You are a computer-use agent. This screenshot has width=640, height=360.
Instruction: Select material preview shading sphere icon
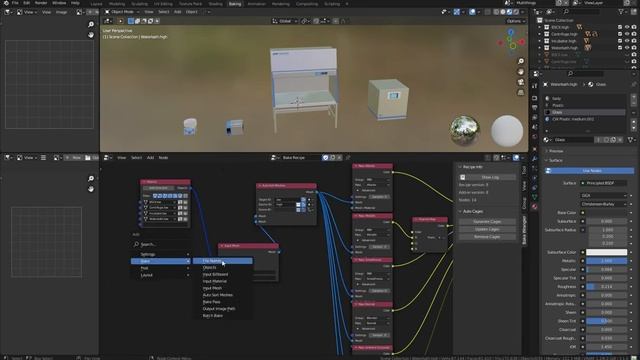(x=509, y=12)
